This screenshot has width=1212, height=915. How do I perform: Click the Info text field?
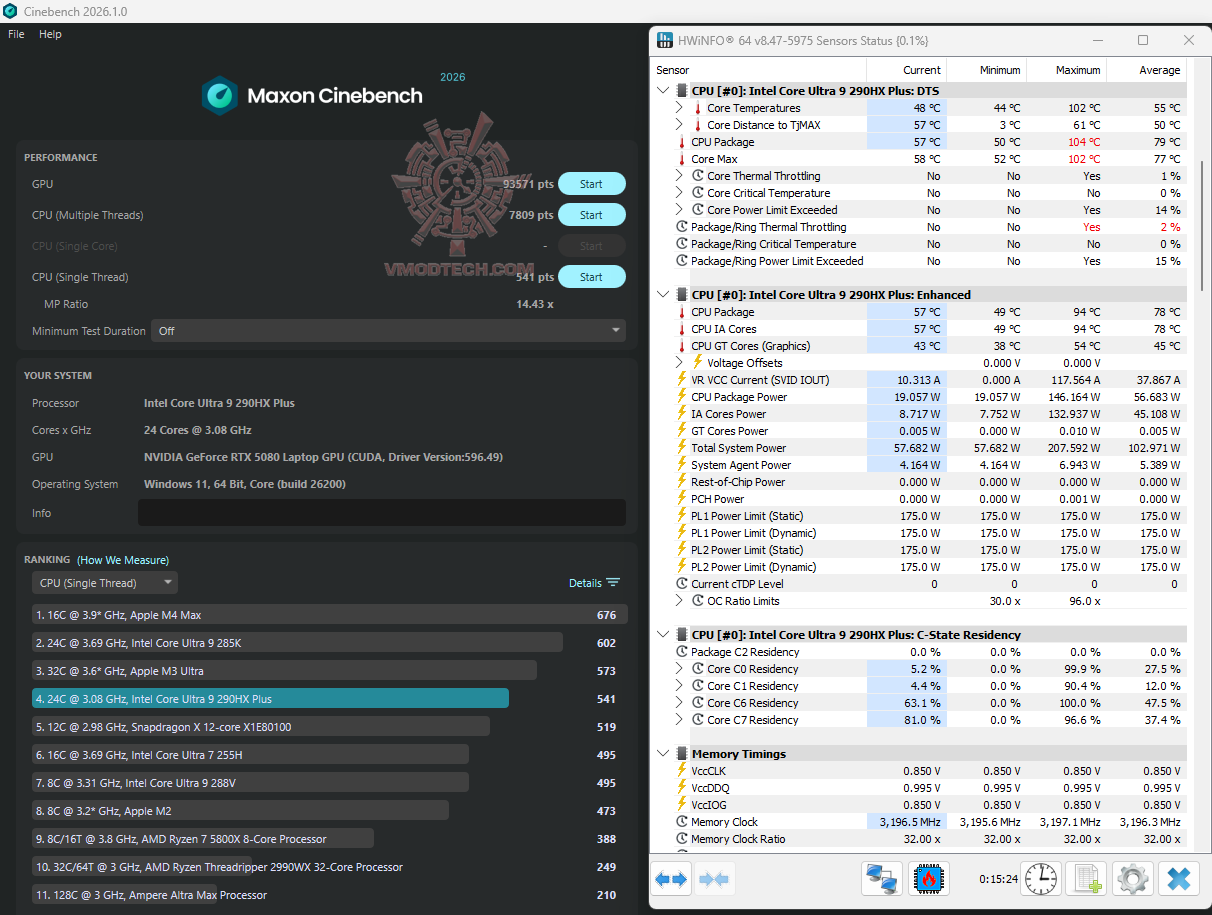click(382, 513)
